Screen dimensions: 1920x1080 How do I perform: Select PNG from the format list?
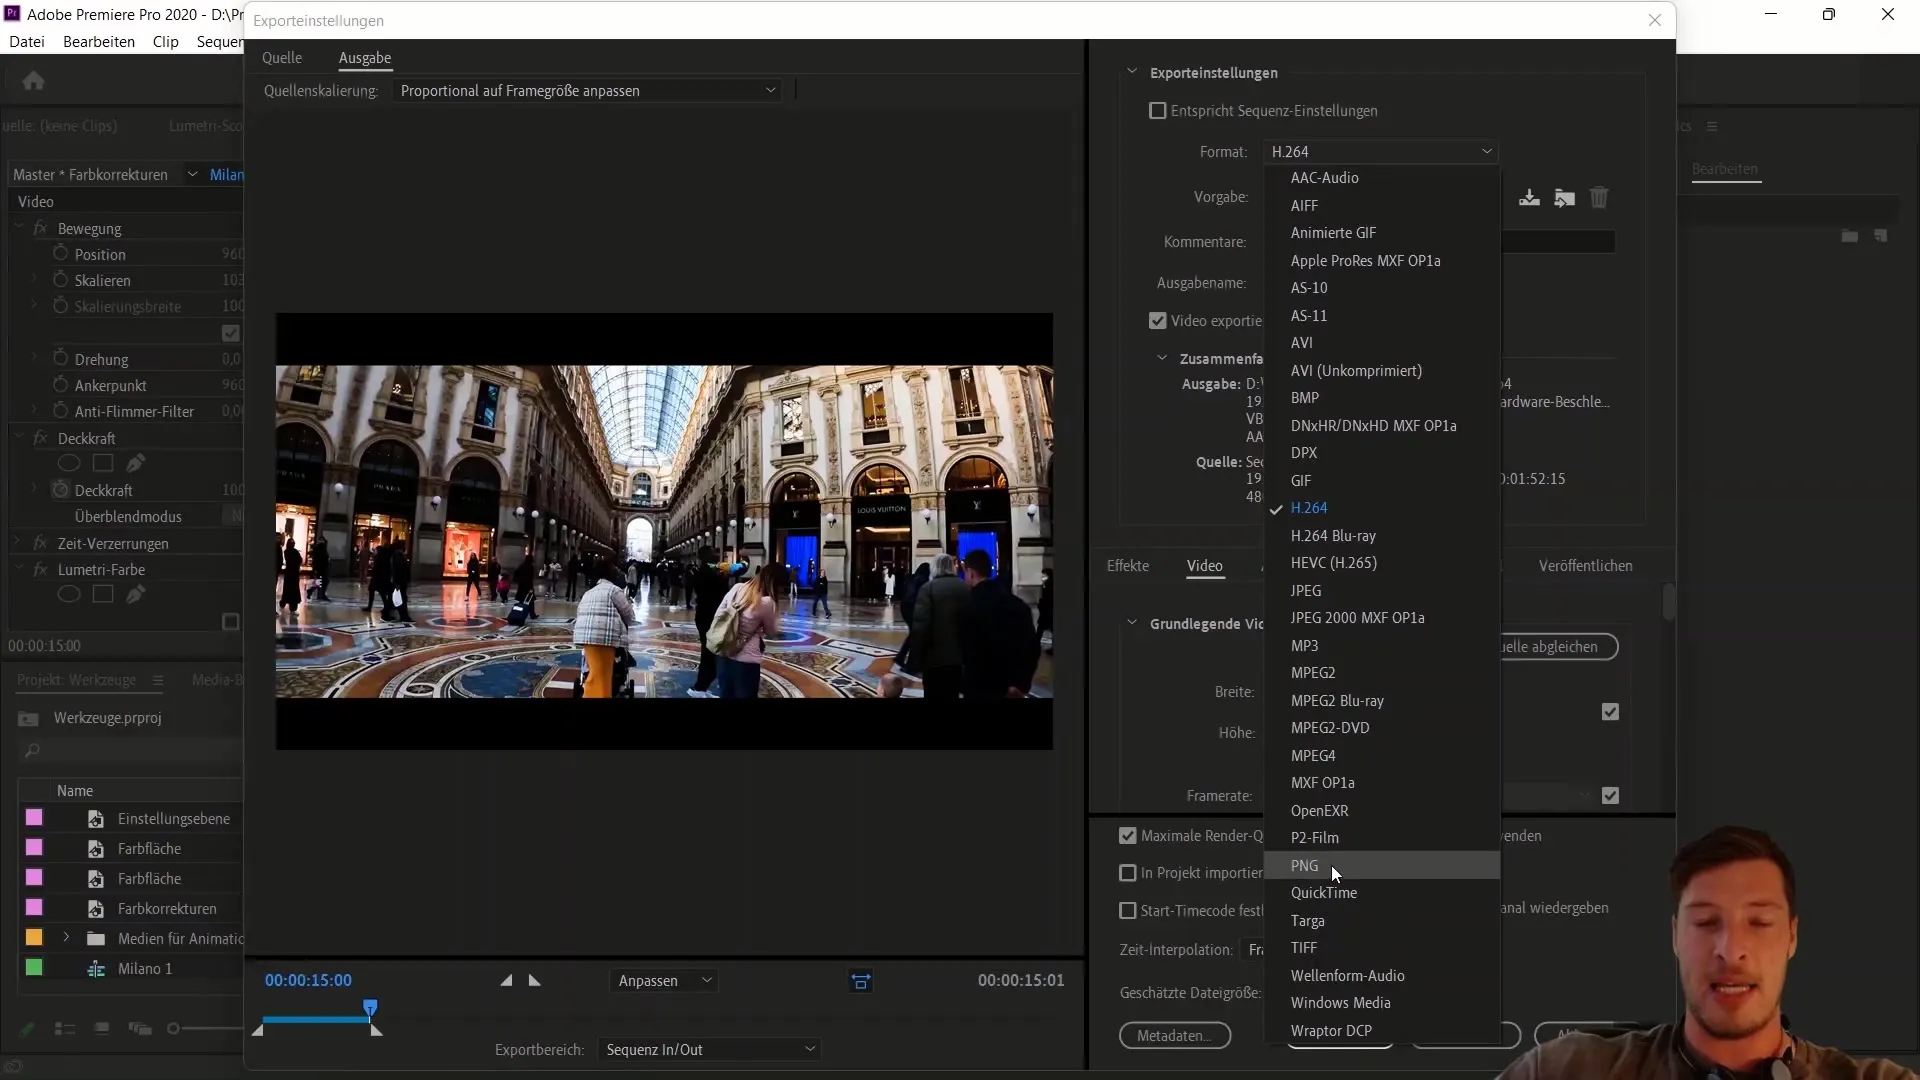(1382, 866)
